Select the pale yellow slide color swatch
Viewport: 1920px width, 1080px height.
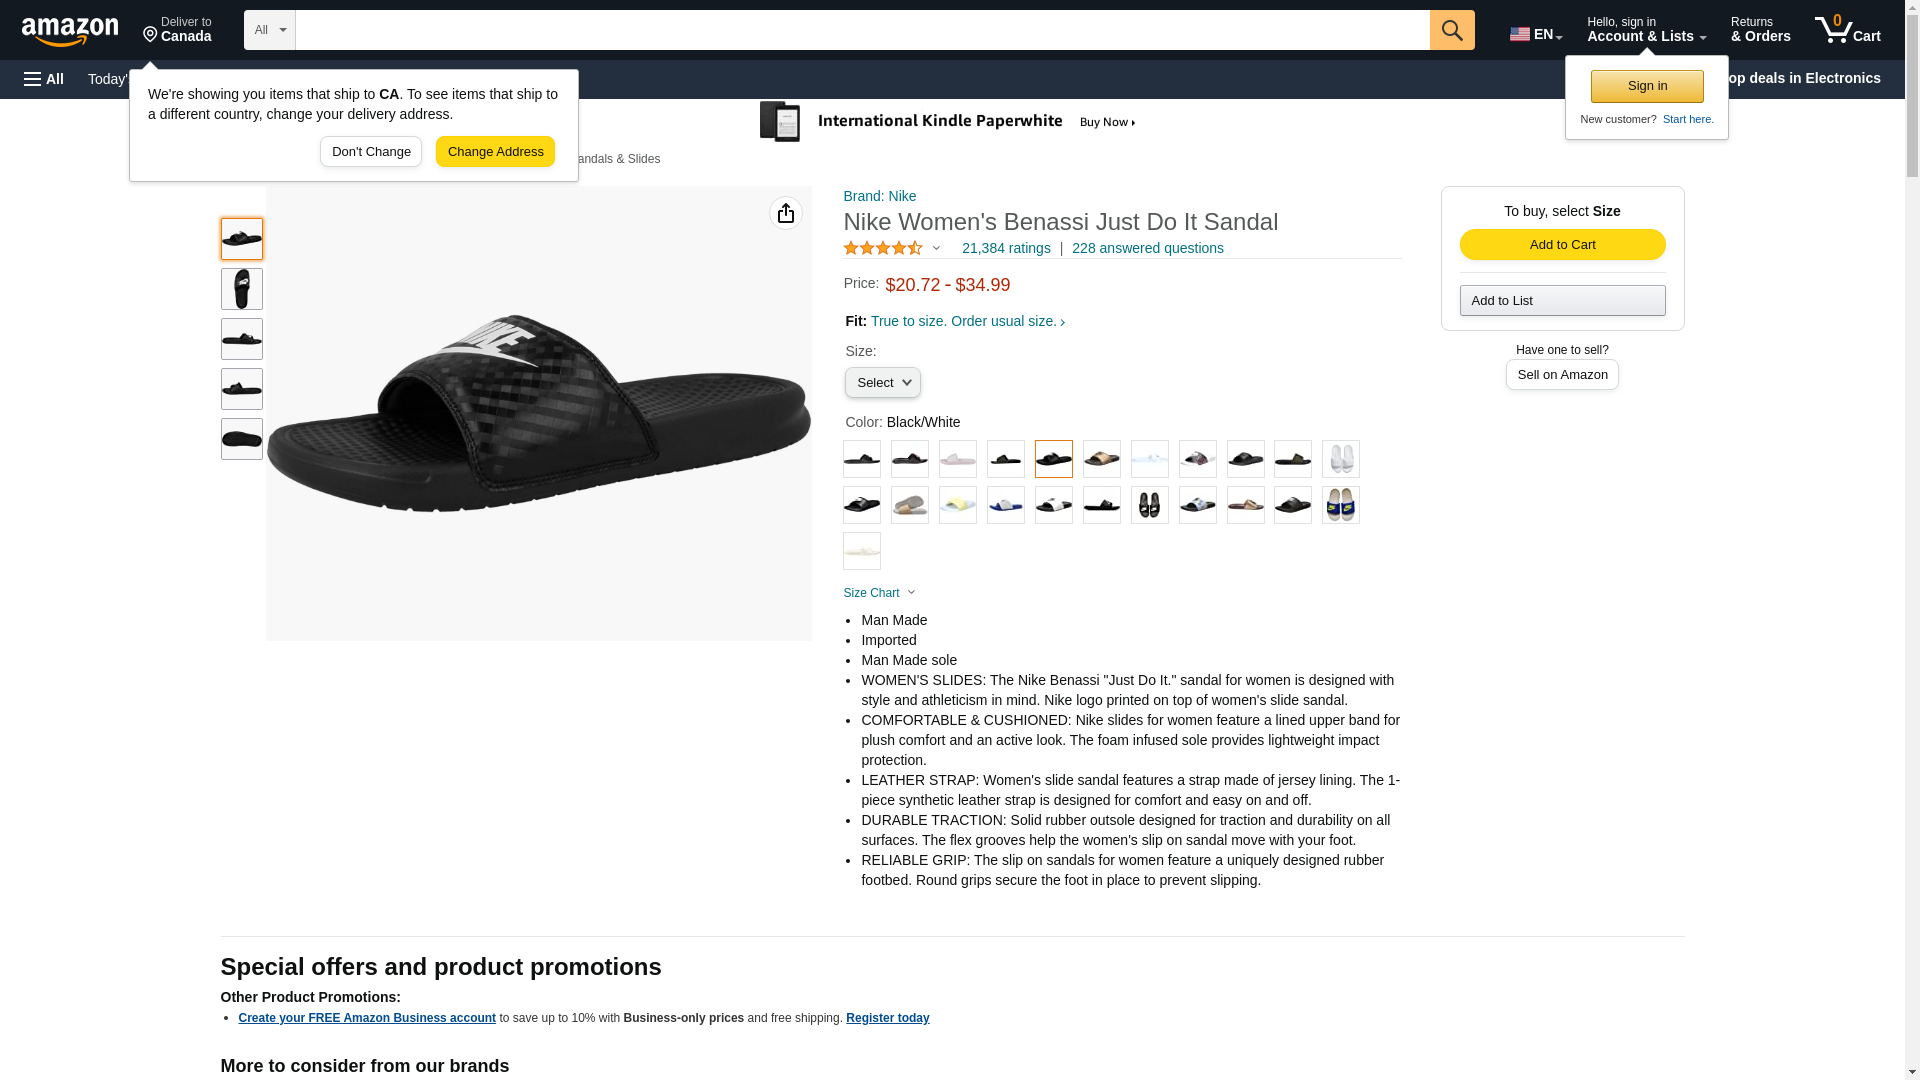tap(957, 505)
